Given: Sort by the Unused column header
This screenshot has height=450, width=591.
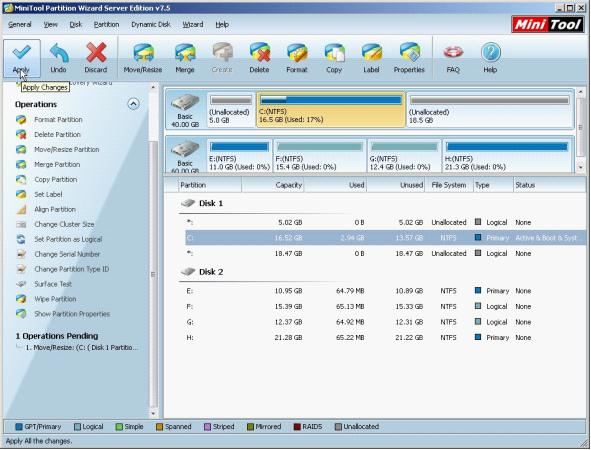Looking at the screenshot, I should (x=396, y=185).
